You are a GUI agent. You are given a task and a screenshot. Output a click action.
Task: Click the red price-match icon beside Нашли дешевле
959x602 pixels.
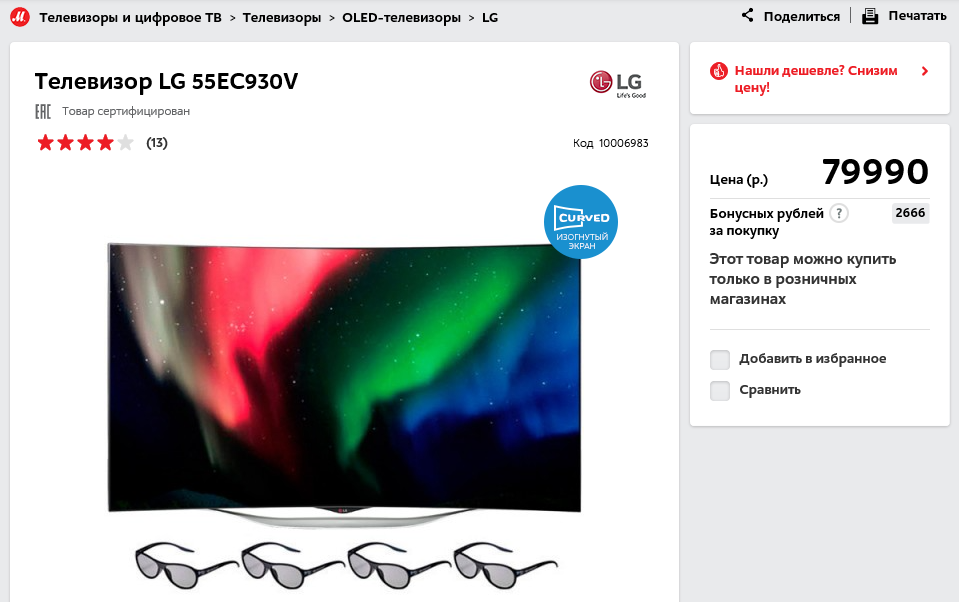[719, 71]
